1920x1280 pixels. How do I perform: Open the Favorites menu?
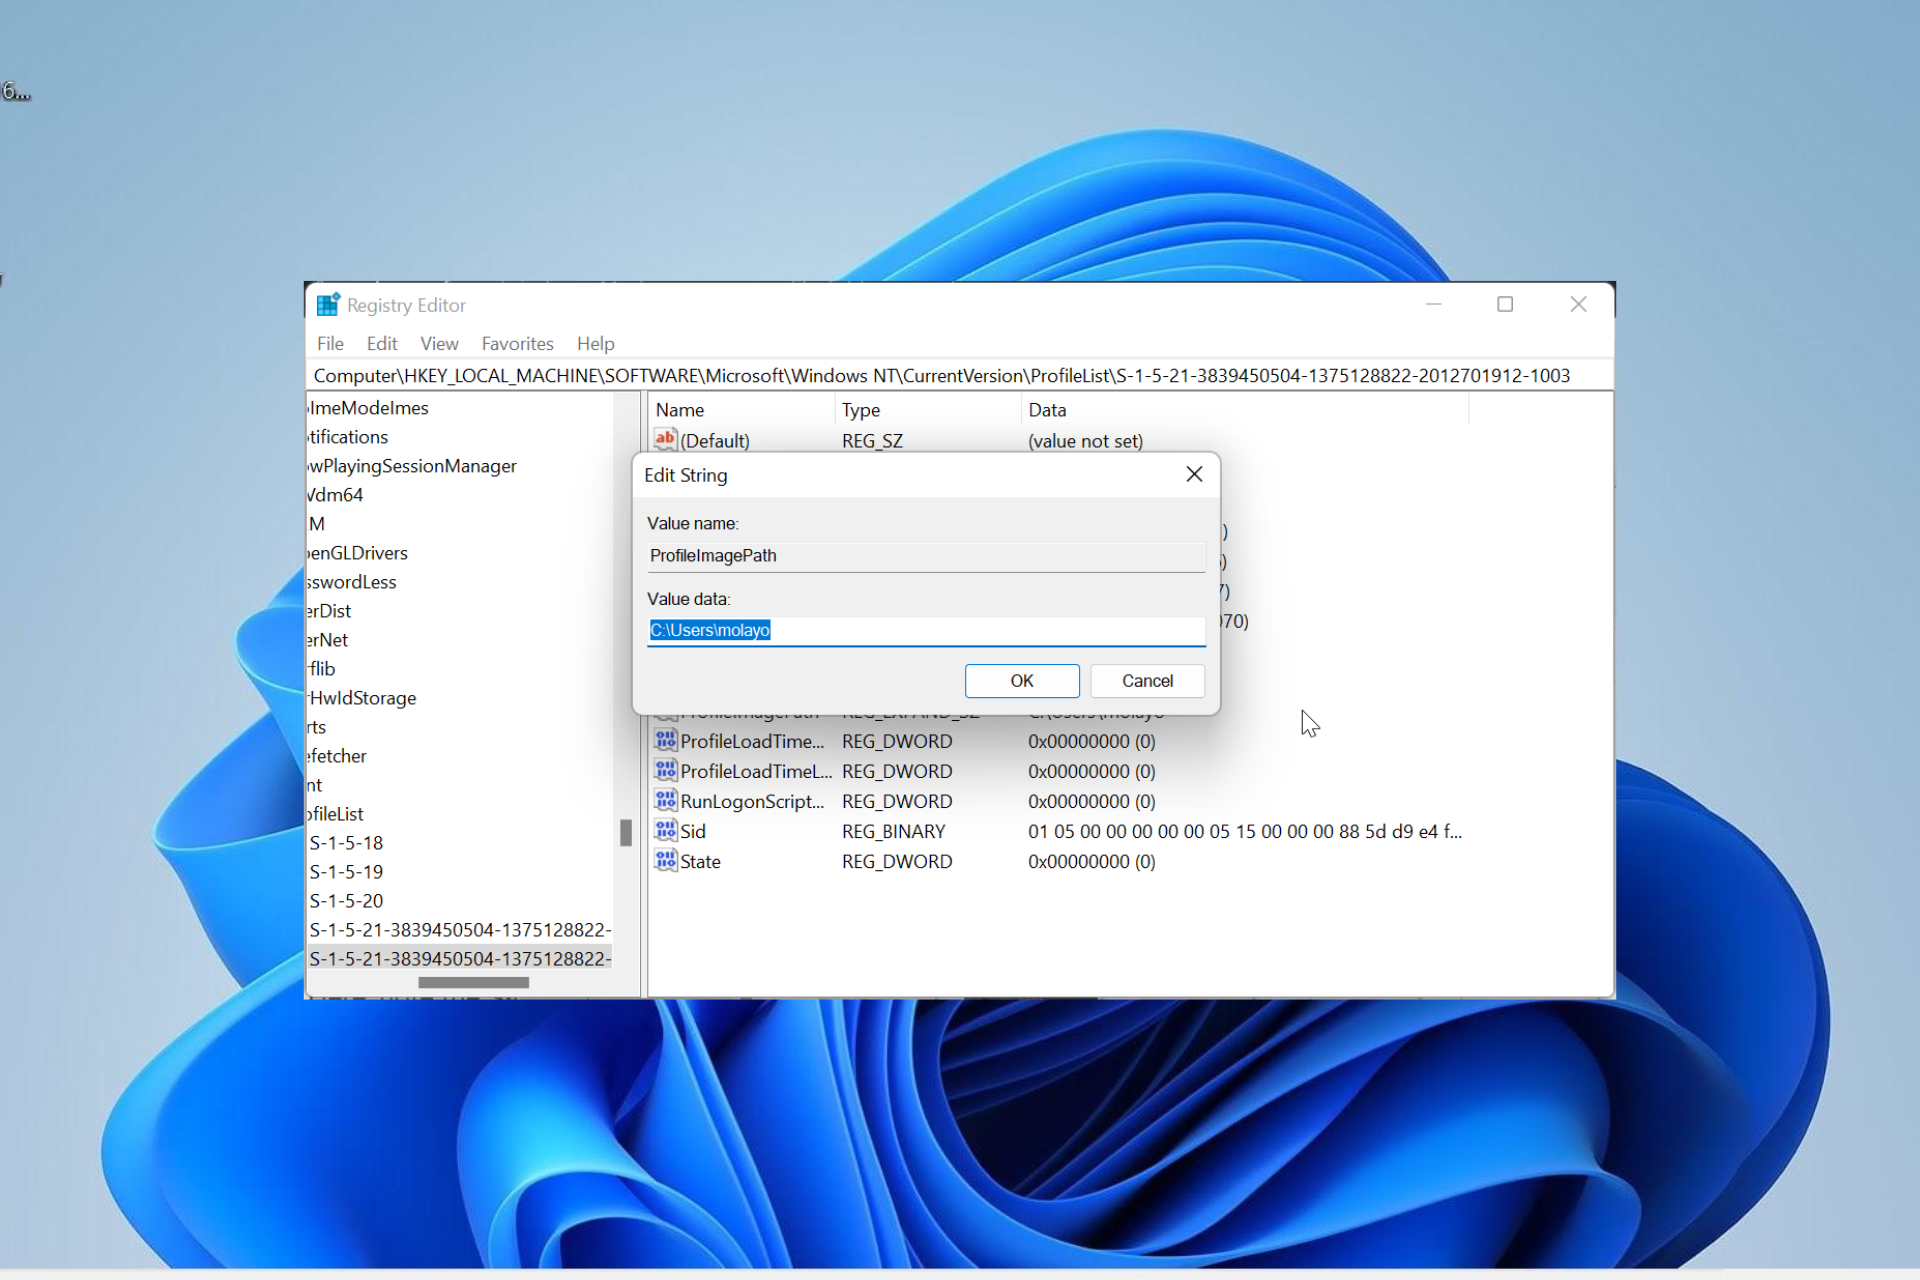[x=517, y=343]
